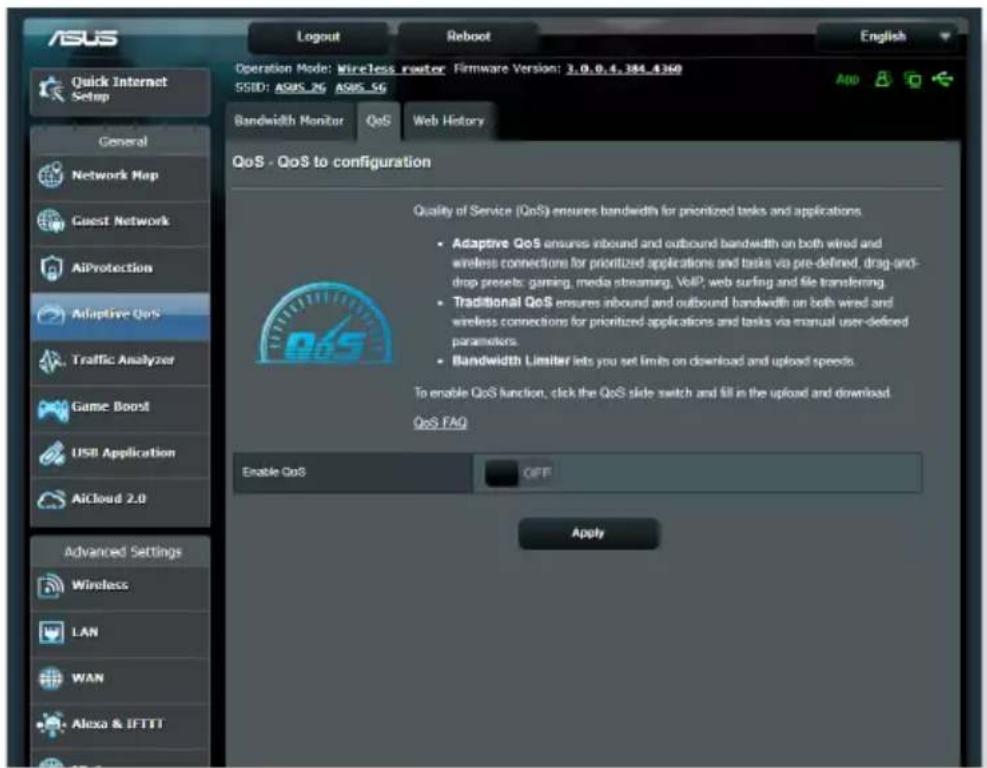Open Guest Network menu item
Image resolution: width=987 pixels, height=768 pixels.
point(120,222)
